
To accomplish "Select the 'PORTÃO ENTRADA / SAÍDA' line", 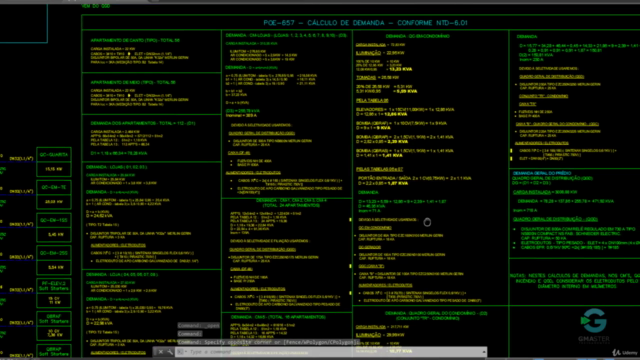I will 415,178.
